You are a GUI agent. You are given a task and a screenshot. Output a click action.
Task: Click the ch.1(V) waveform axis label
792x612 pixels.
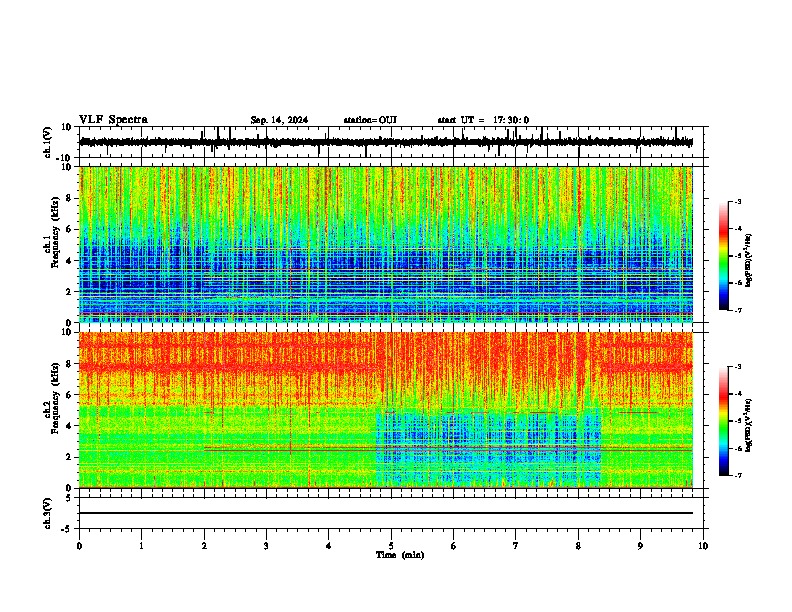(x=48, y=142)
